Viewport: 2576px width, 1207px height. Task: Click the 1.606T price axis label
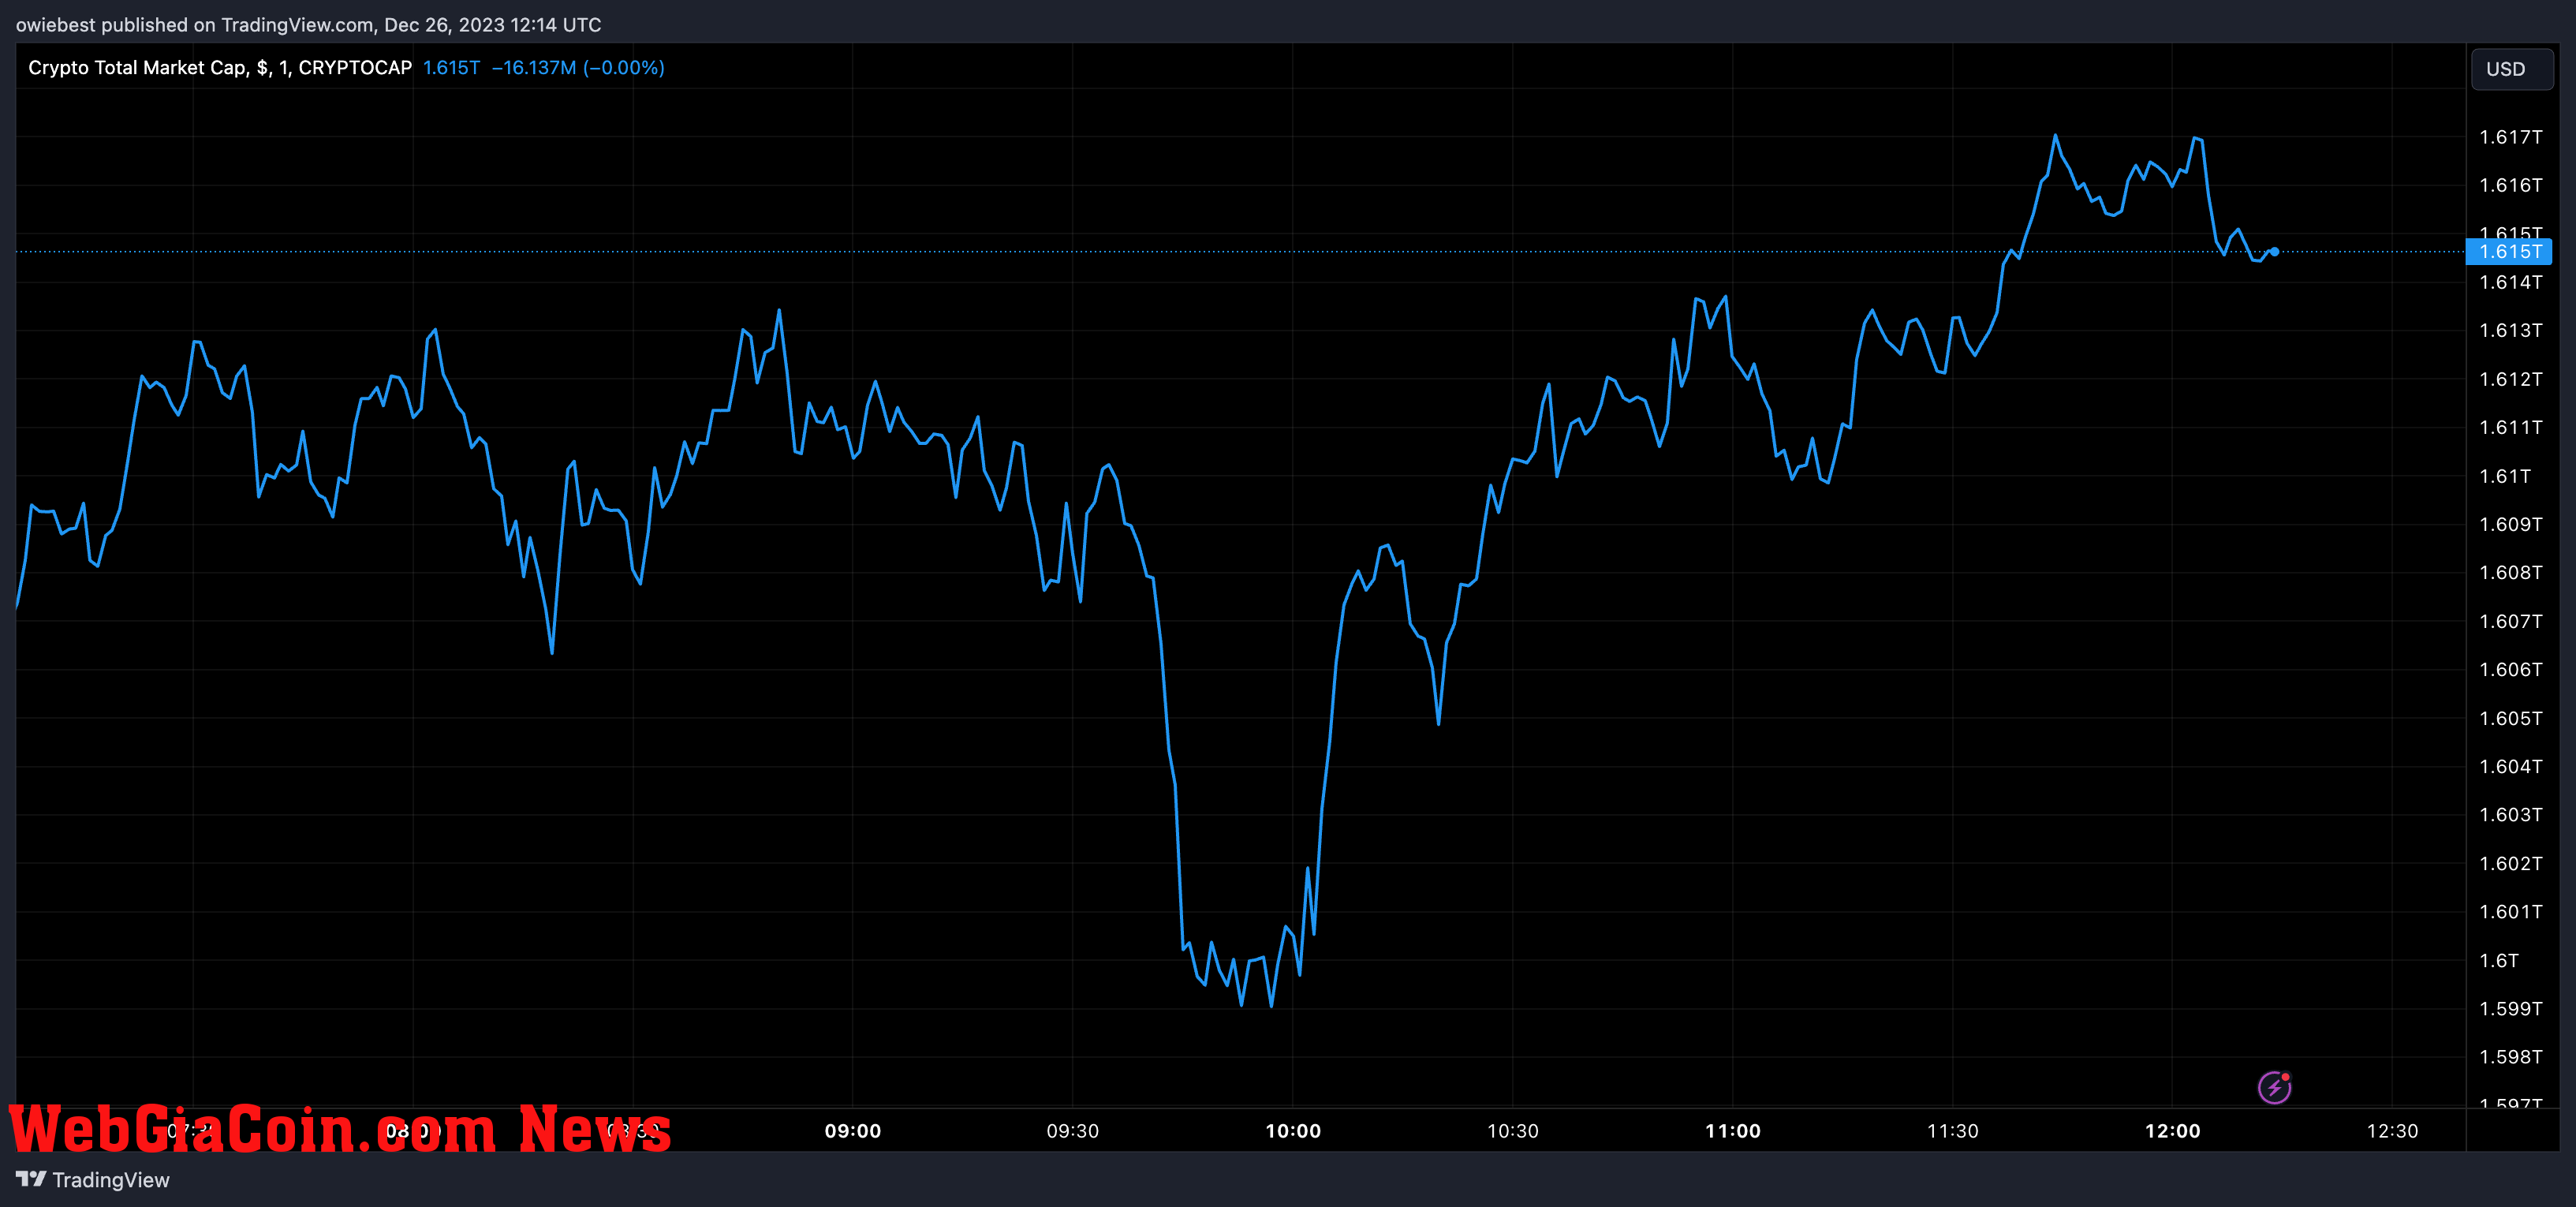(2510, 669)
